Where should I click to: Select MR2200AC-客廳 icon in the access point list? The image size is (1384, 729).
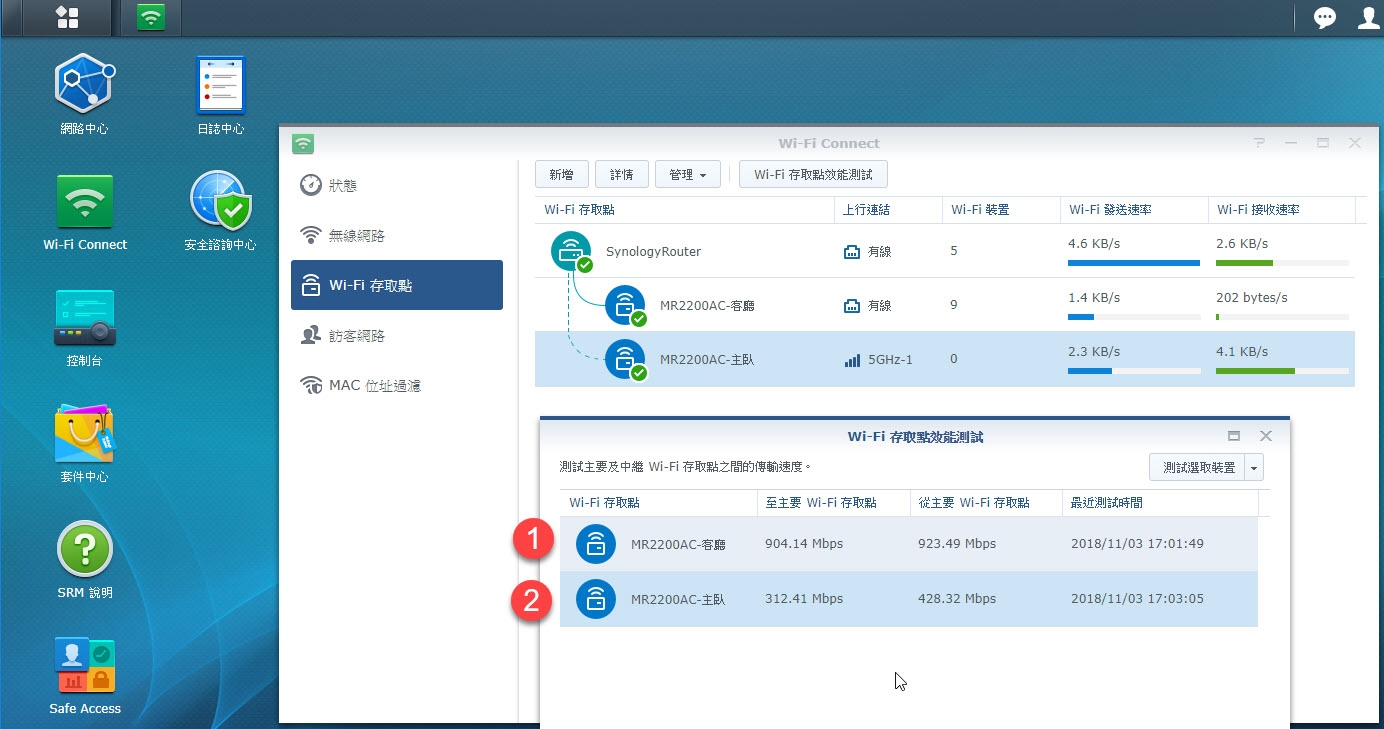click(626, 305)
